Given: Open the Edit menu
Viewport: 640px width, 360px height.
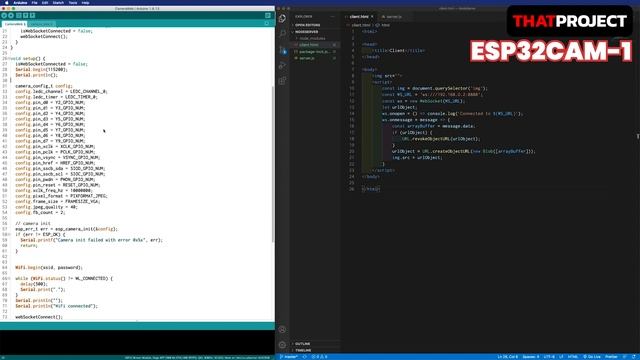Looking at the screenshot, I should 45,3.
